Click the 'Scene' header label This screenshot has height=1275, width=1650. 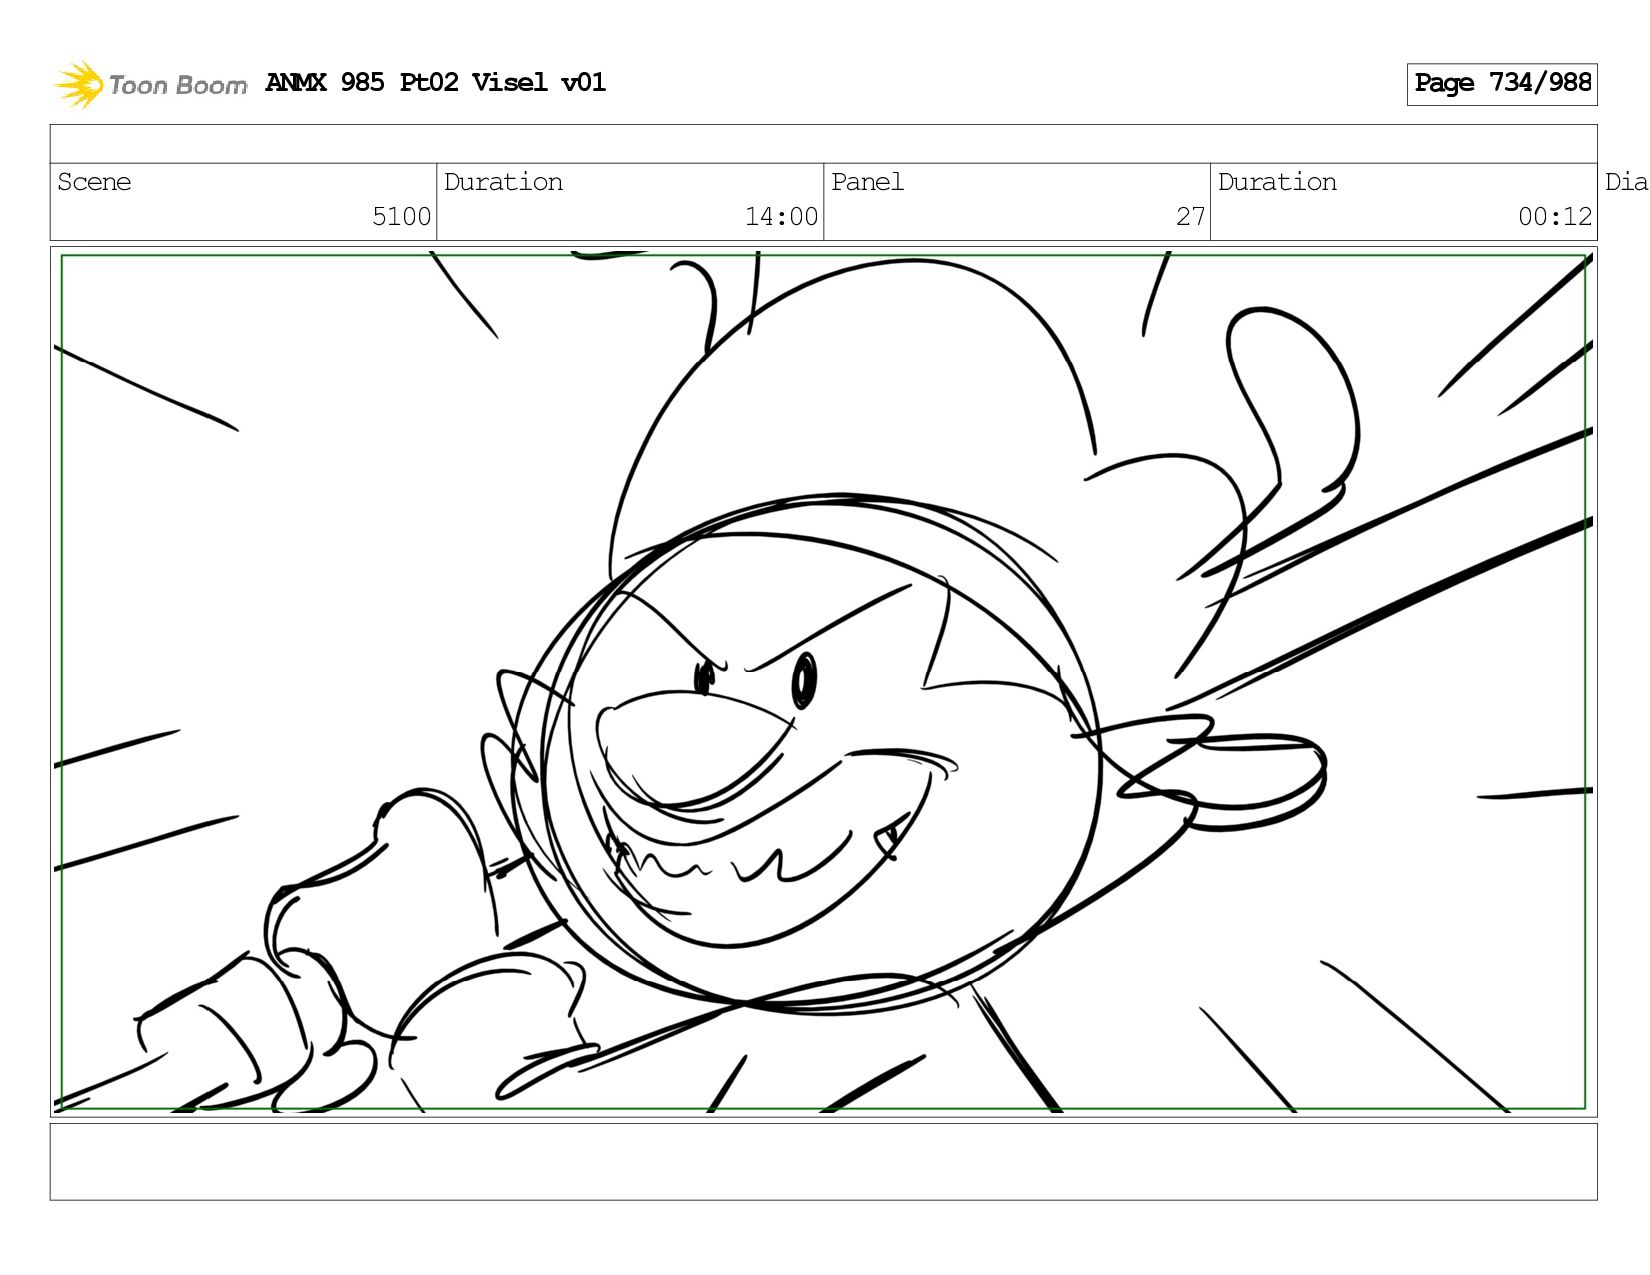94,182
